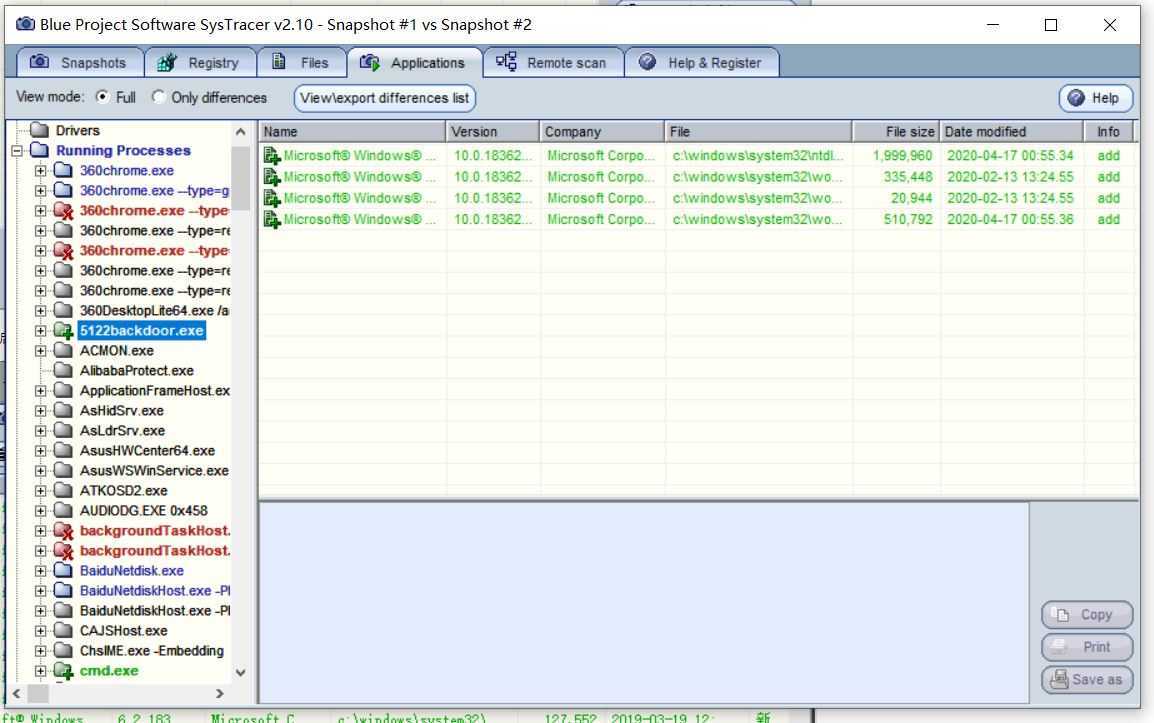
Task: Click the module icon for the 20,944 row
Action: point(272,199)
